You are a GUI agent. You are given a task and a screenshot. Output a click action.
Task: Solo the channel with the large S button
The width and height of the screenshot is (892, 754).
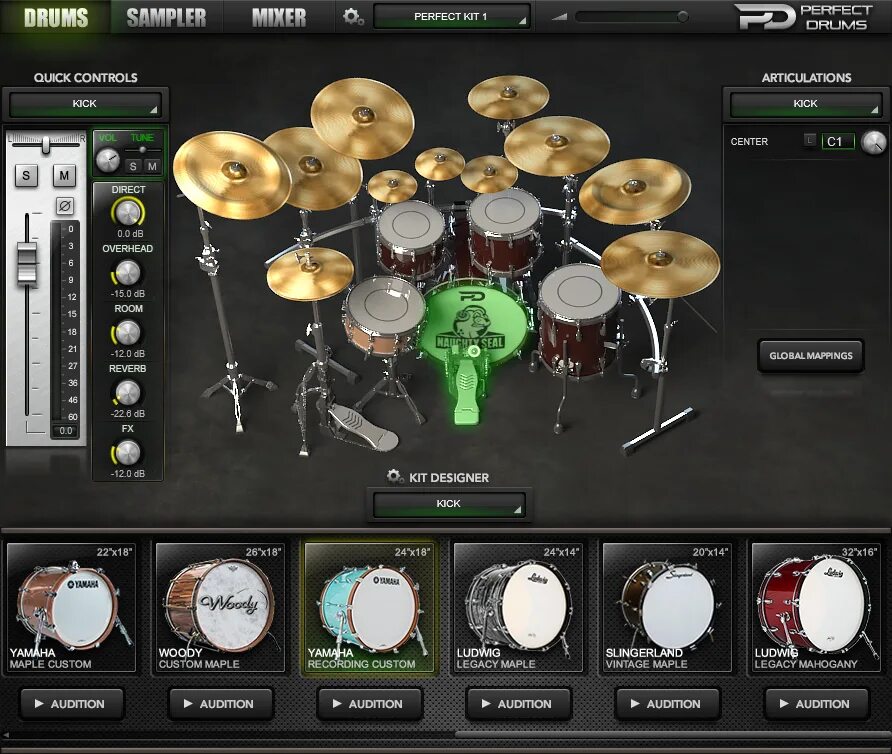coord(26,176)
